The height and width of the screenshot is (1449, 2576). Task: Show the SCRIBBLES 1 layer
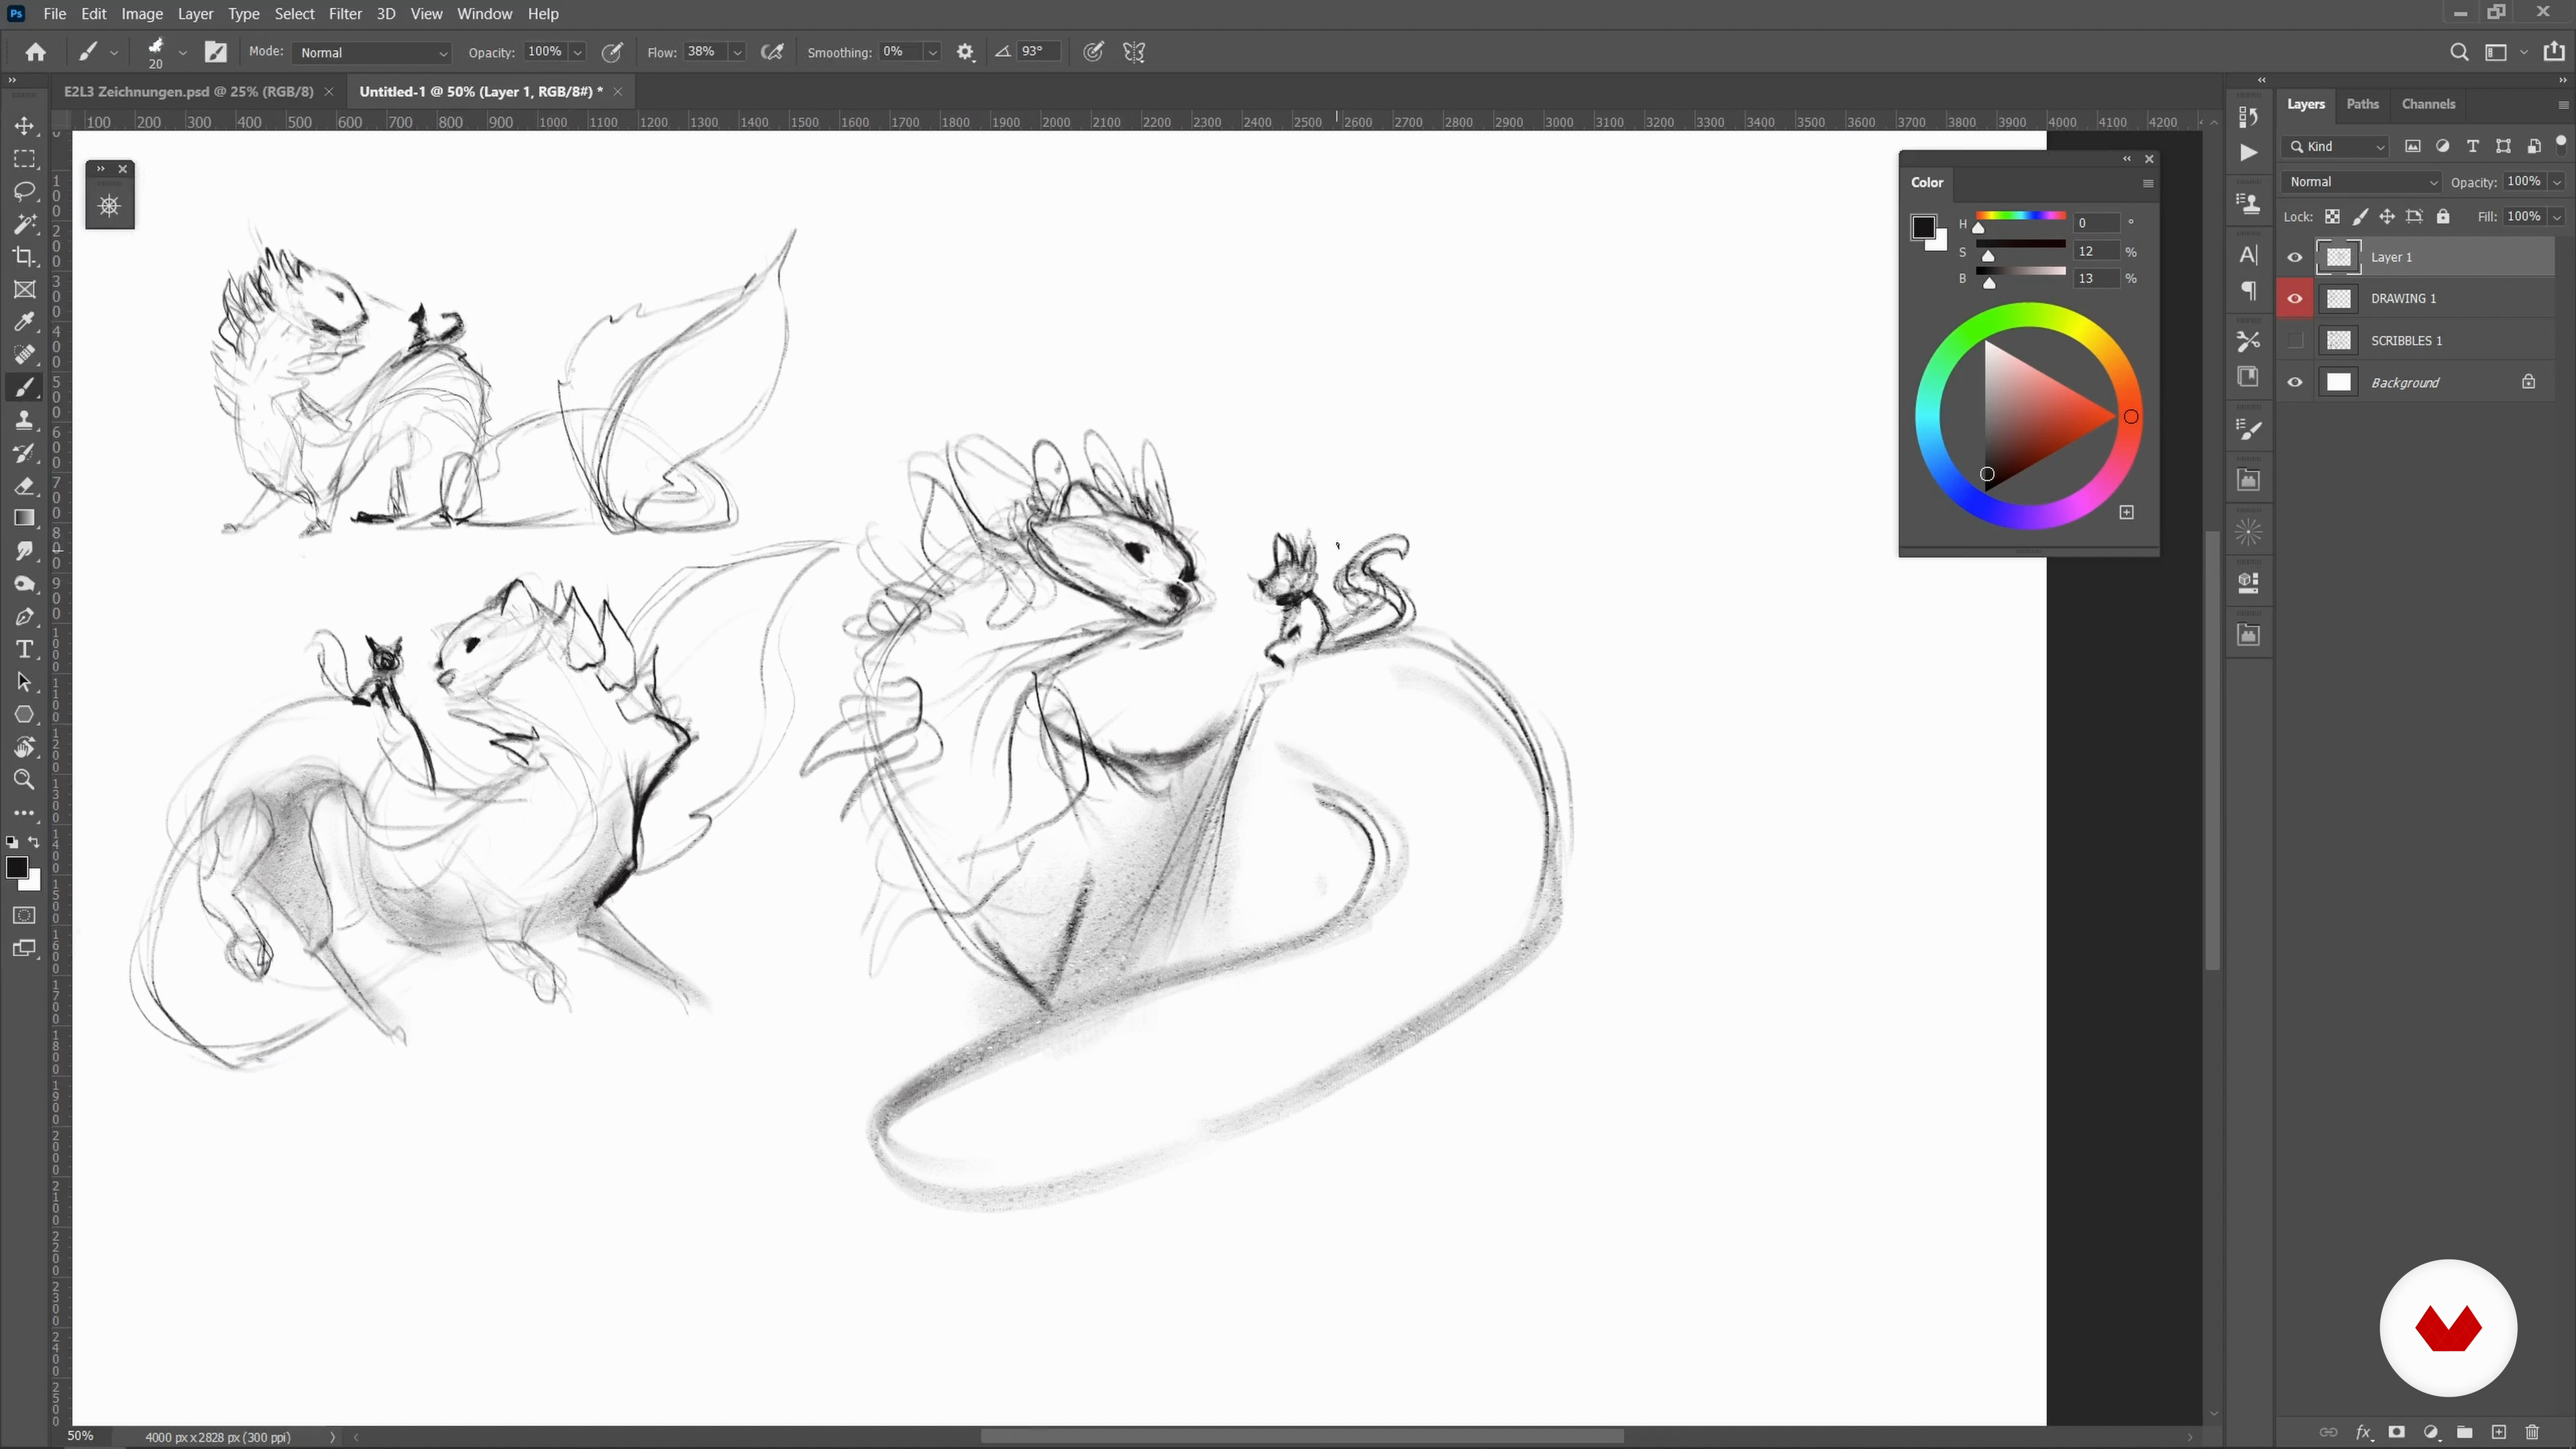pyautogui.click(x=2295, y=341)
